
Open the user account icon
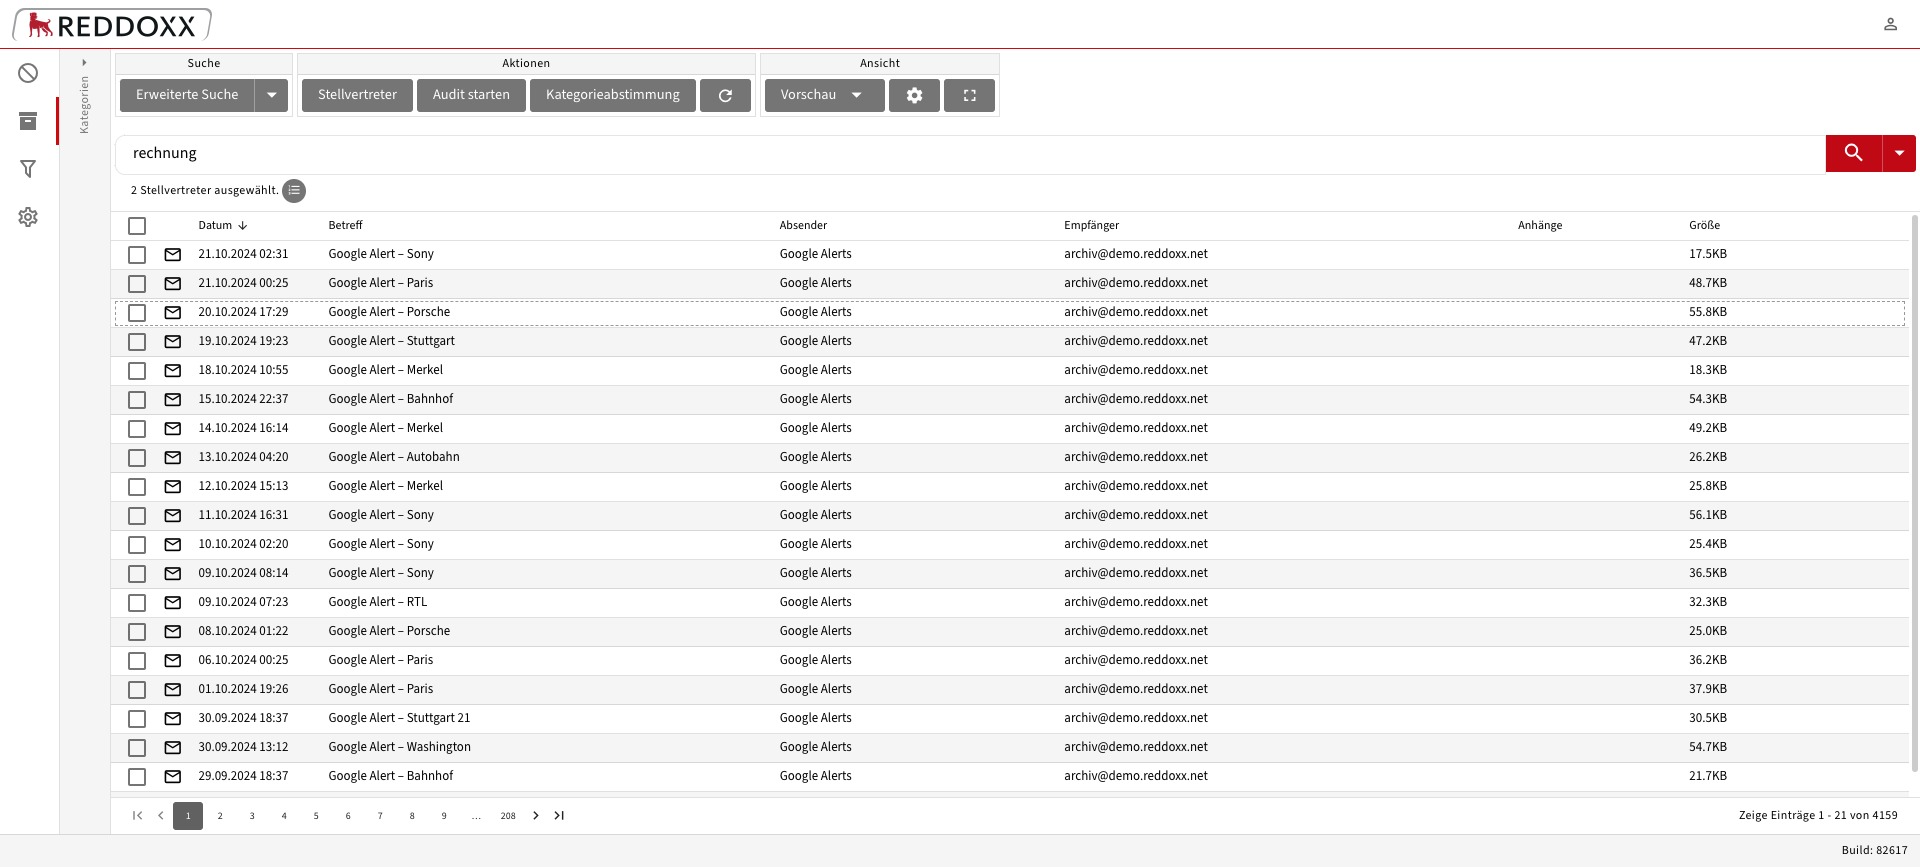pyautogui.click(x=1890, y=24)
